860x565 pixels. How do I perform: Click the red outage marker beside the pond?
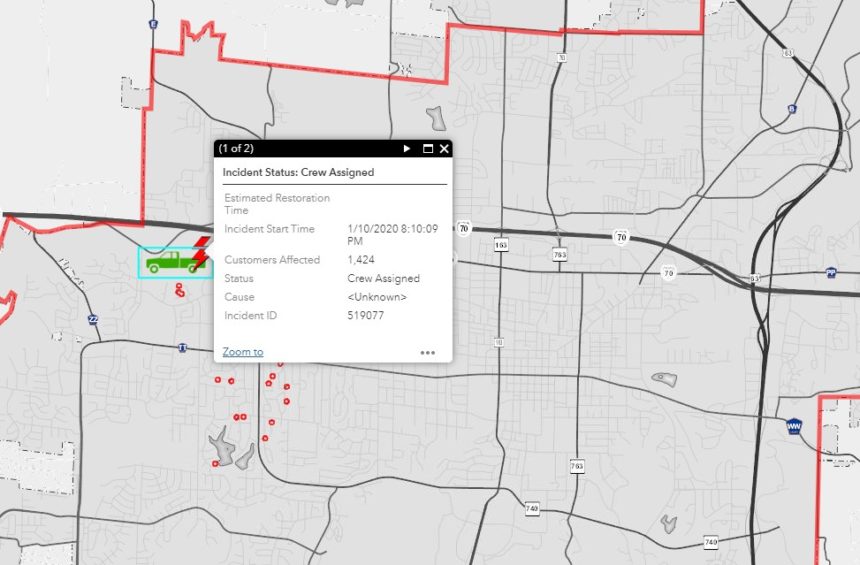(x=216, y=463)
